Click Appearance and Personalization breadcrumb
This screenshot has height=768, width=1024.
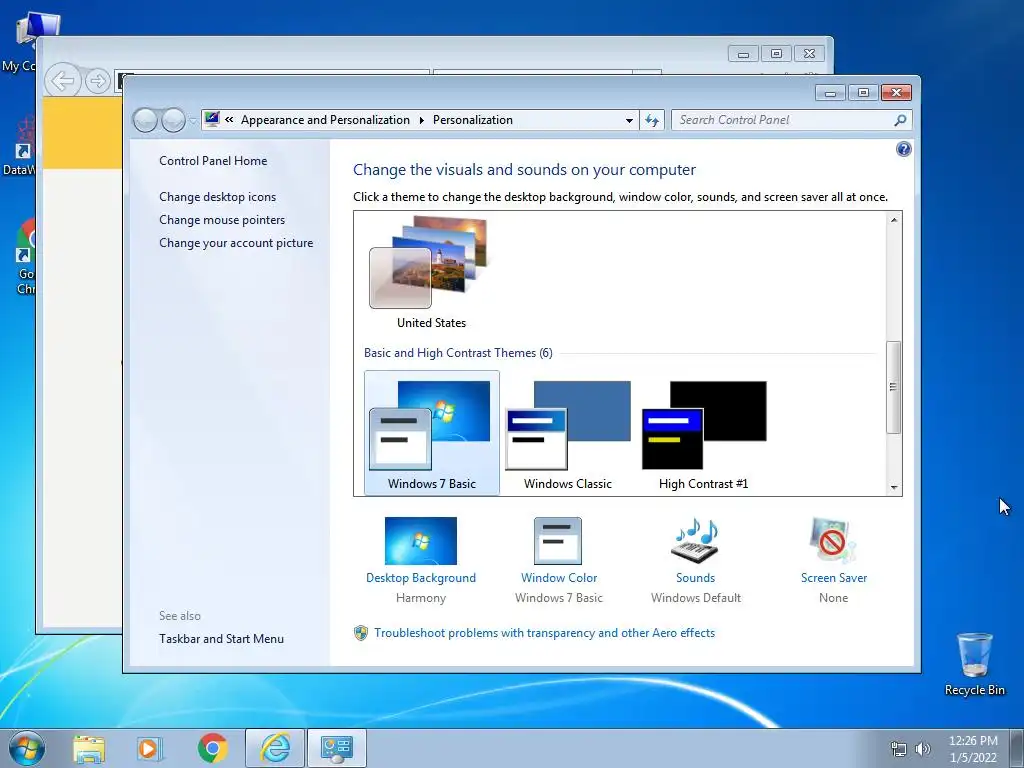point(325,120)
